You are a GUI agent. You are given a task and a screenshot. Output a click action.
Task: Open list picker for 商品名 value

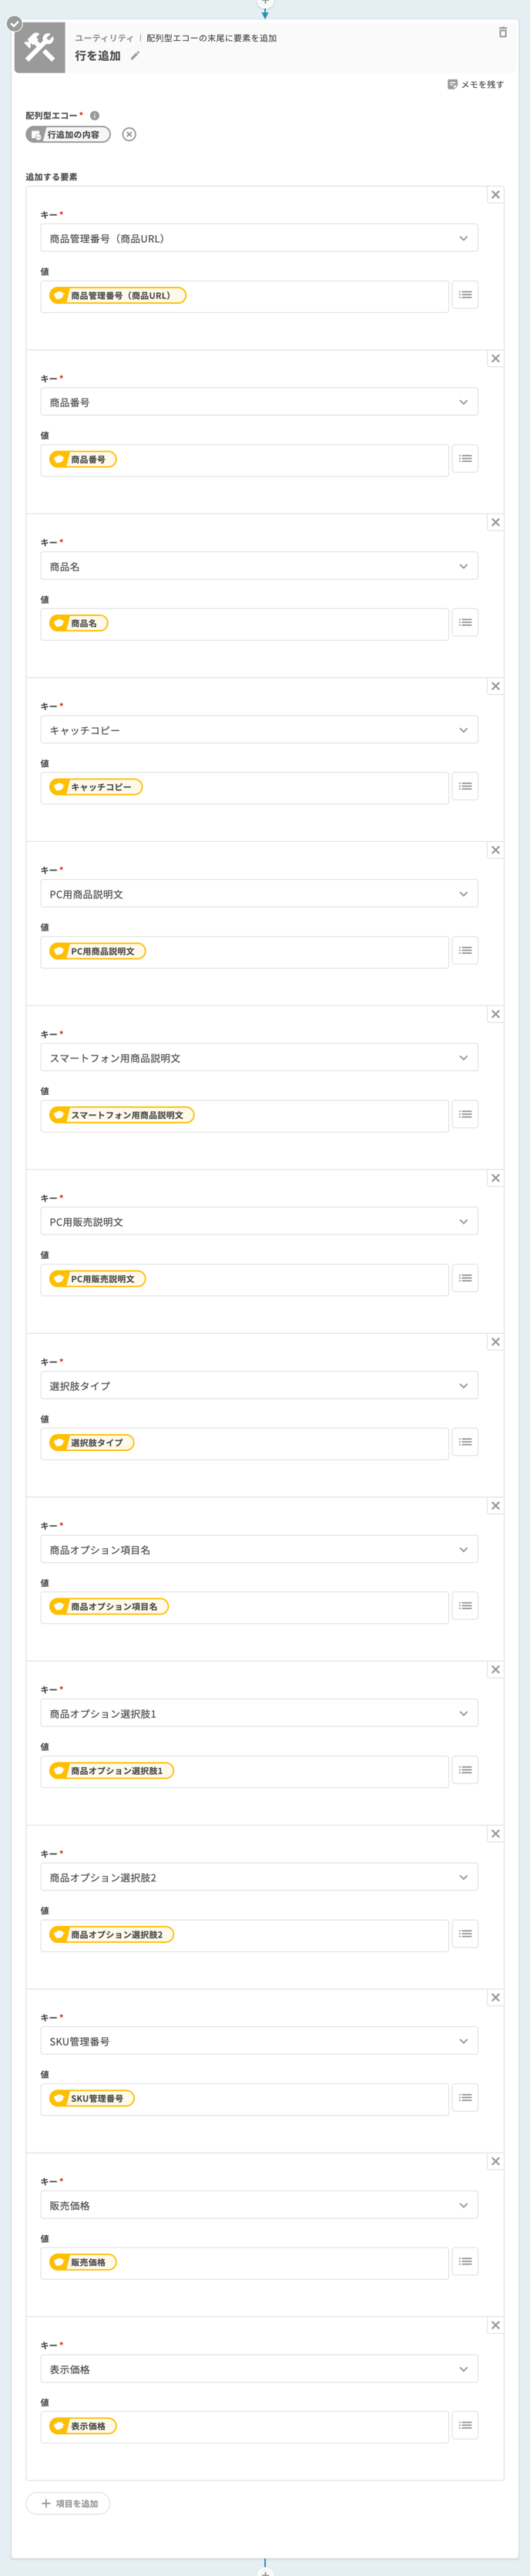coord(465,623)
